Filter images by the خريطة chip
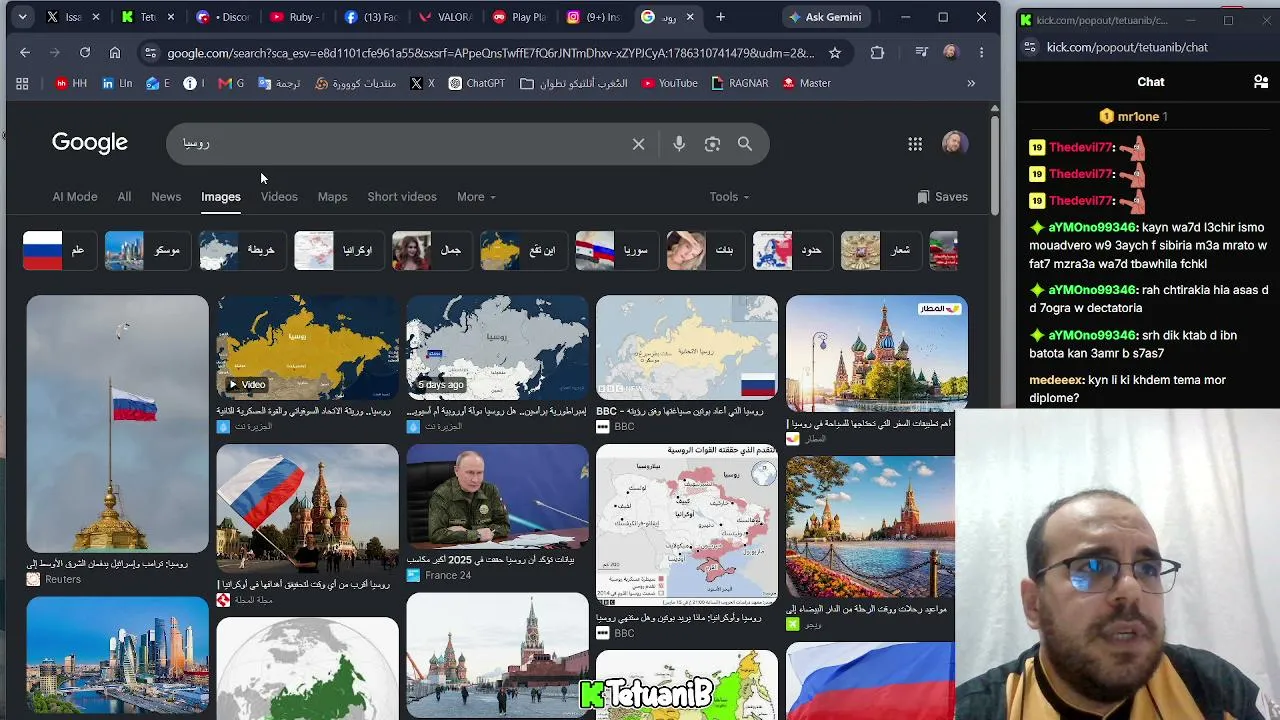This screenshot has height=720, width=1280. [242, 250]
